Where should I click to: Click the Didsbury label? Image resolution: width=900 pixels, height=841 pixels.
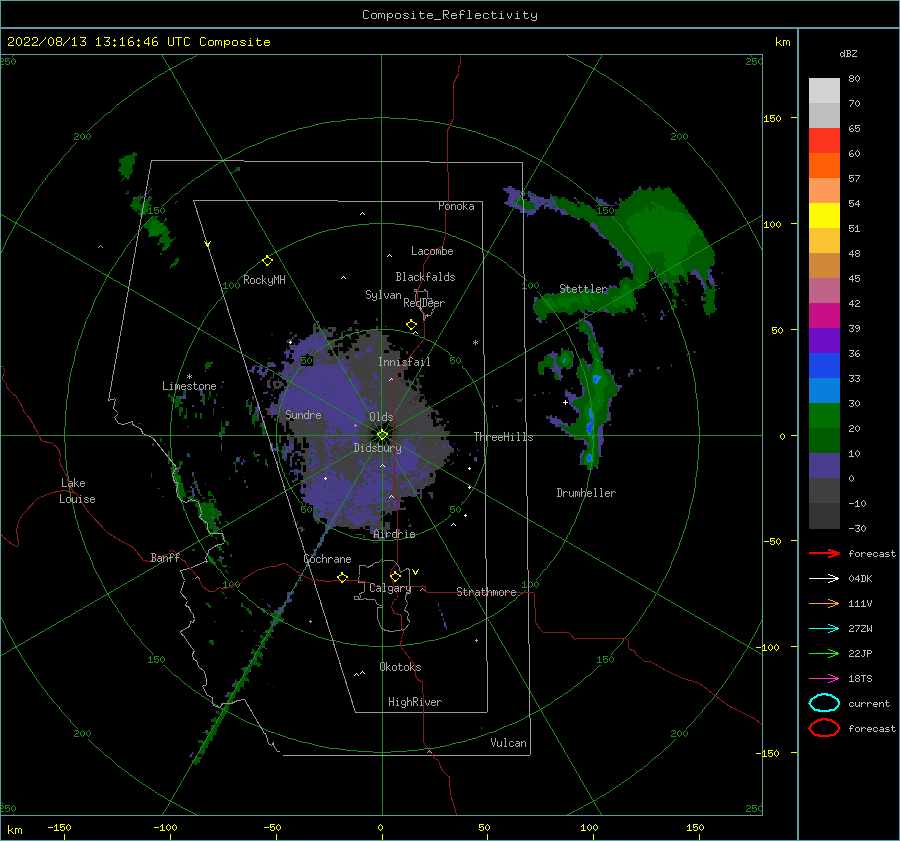tap(377, 448)
